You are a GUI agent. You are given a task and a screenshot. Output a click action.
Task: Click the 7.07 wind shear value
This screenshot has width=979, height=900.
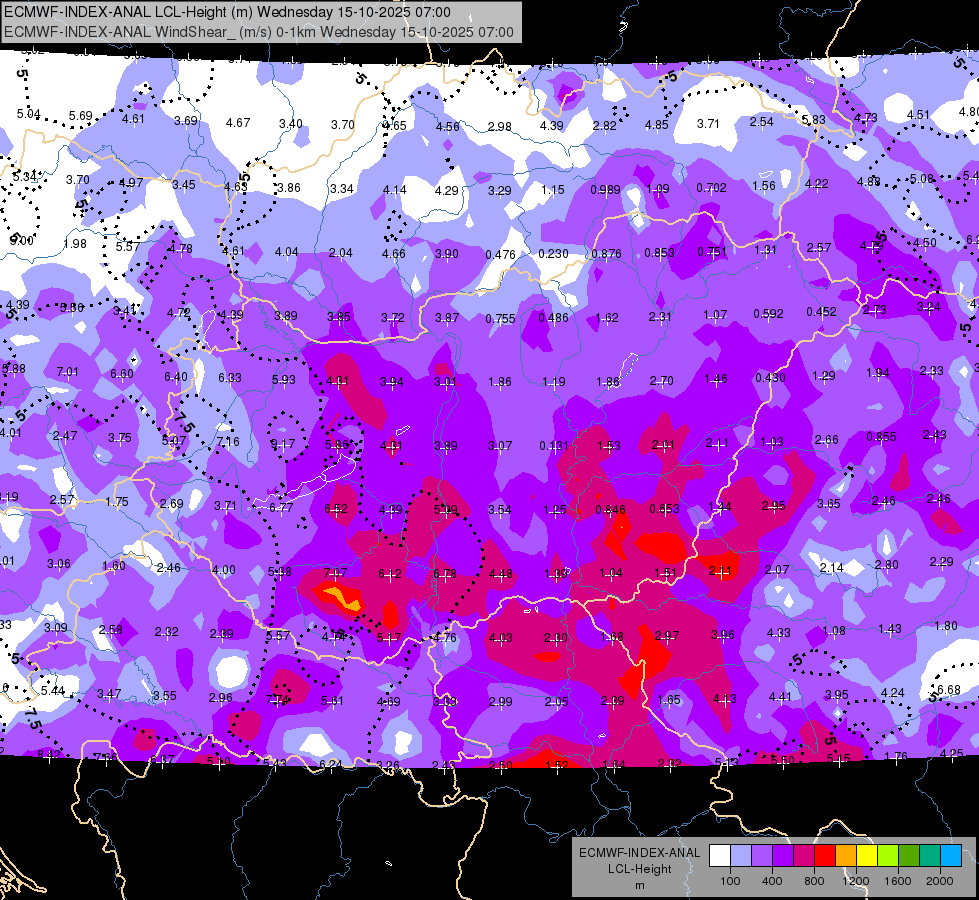(335, 572)
